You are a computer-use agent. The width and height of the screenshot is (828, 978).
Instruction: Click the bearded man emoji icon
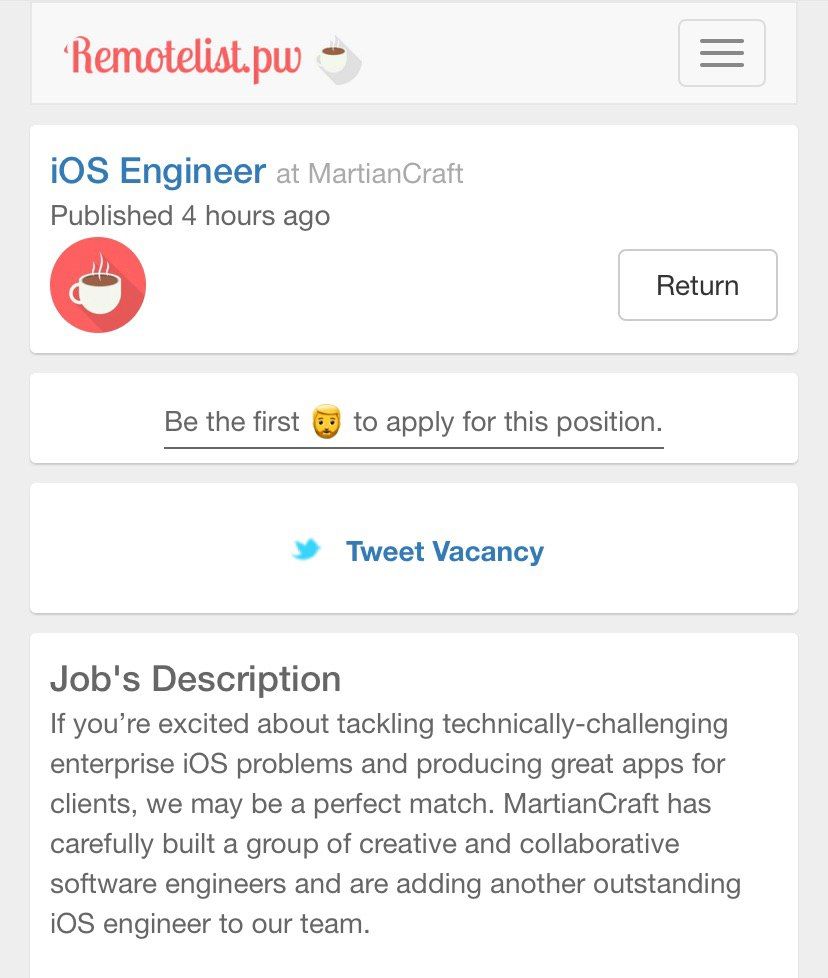point(327,422)
